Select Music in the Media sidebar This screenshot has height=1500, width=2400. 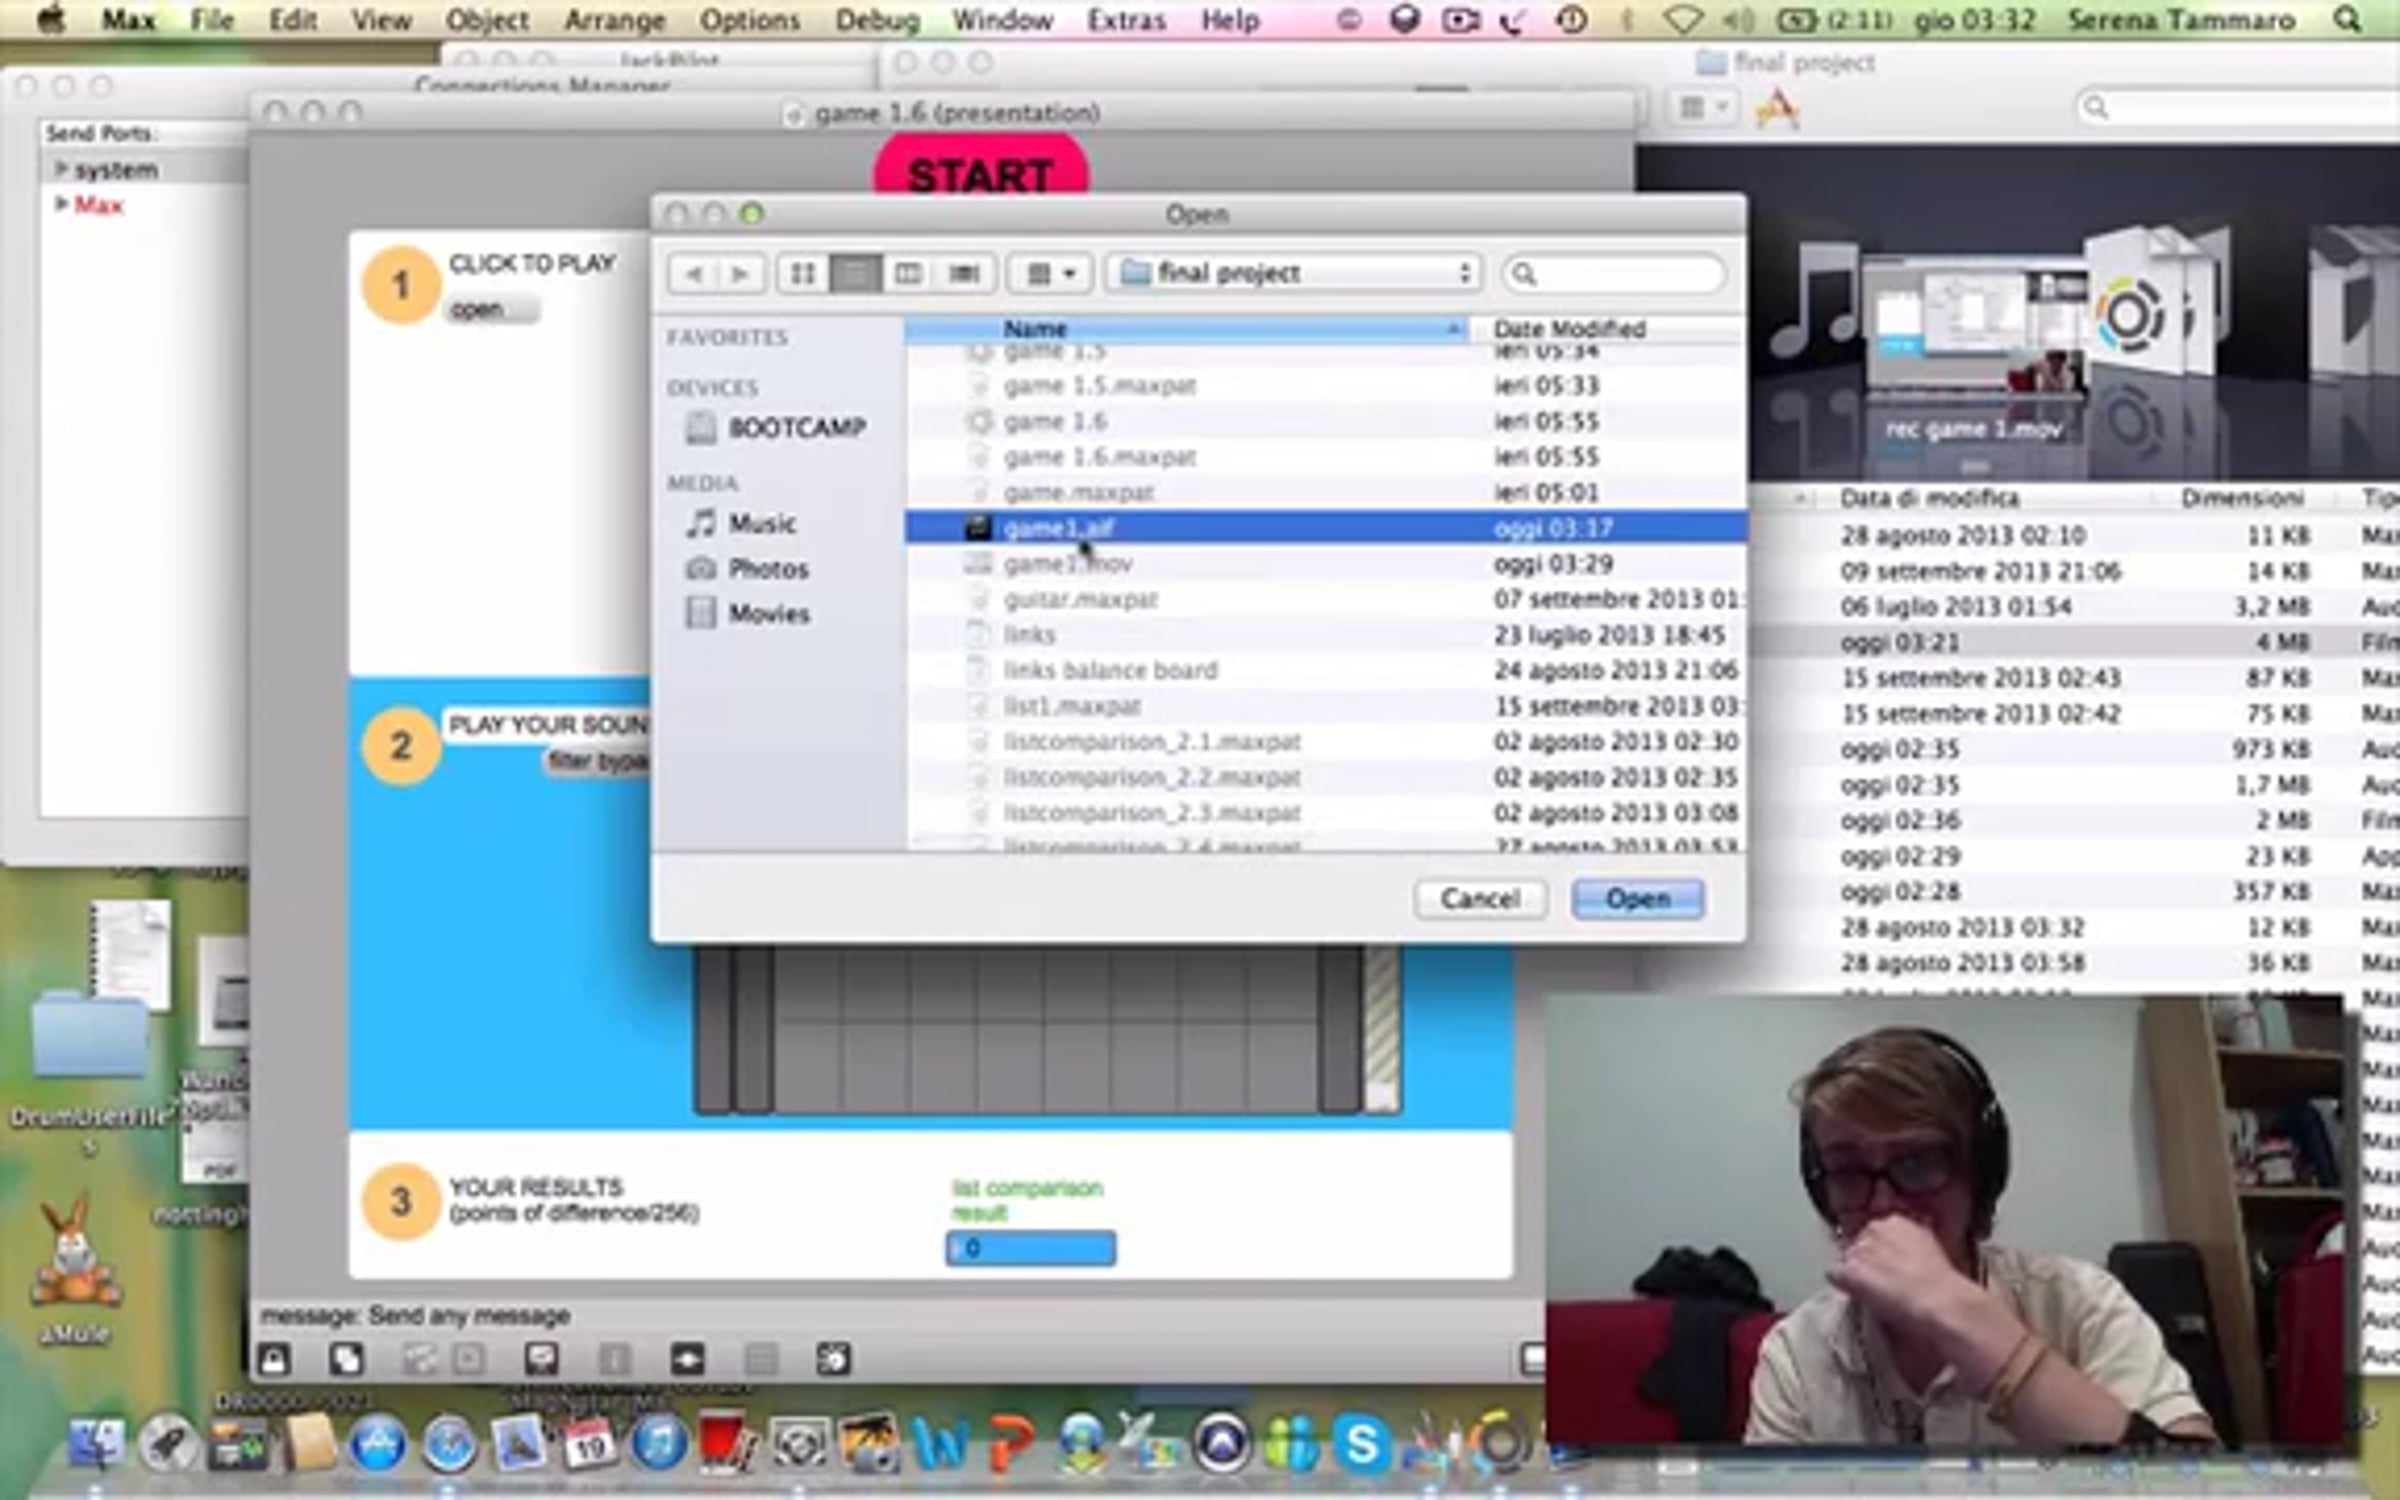(x=761, y=523)
